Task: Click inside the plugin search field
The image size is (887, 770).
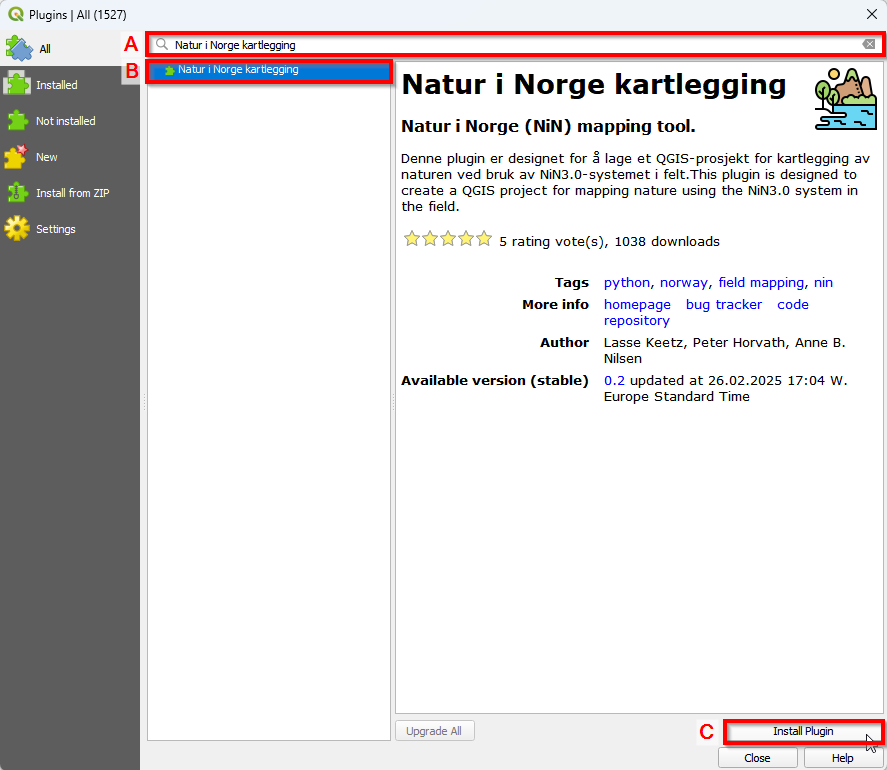Action: point(500,44)
